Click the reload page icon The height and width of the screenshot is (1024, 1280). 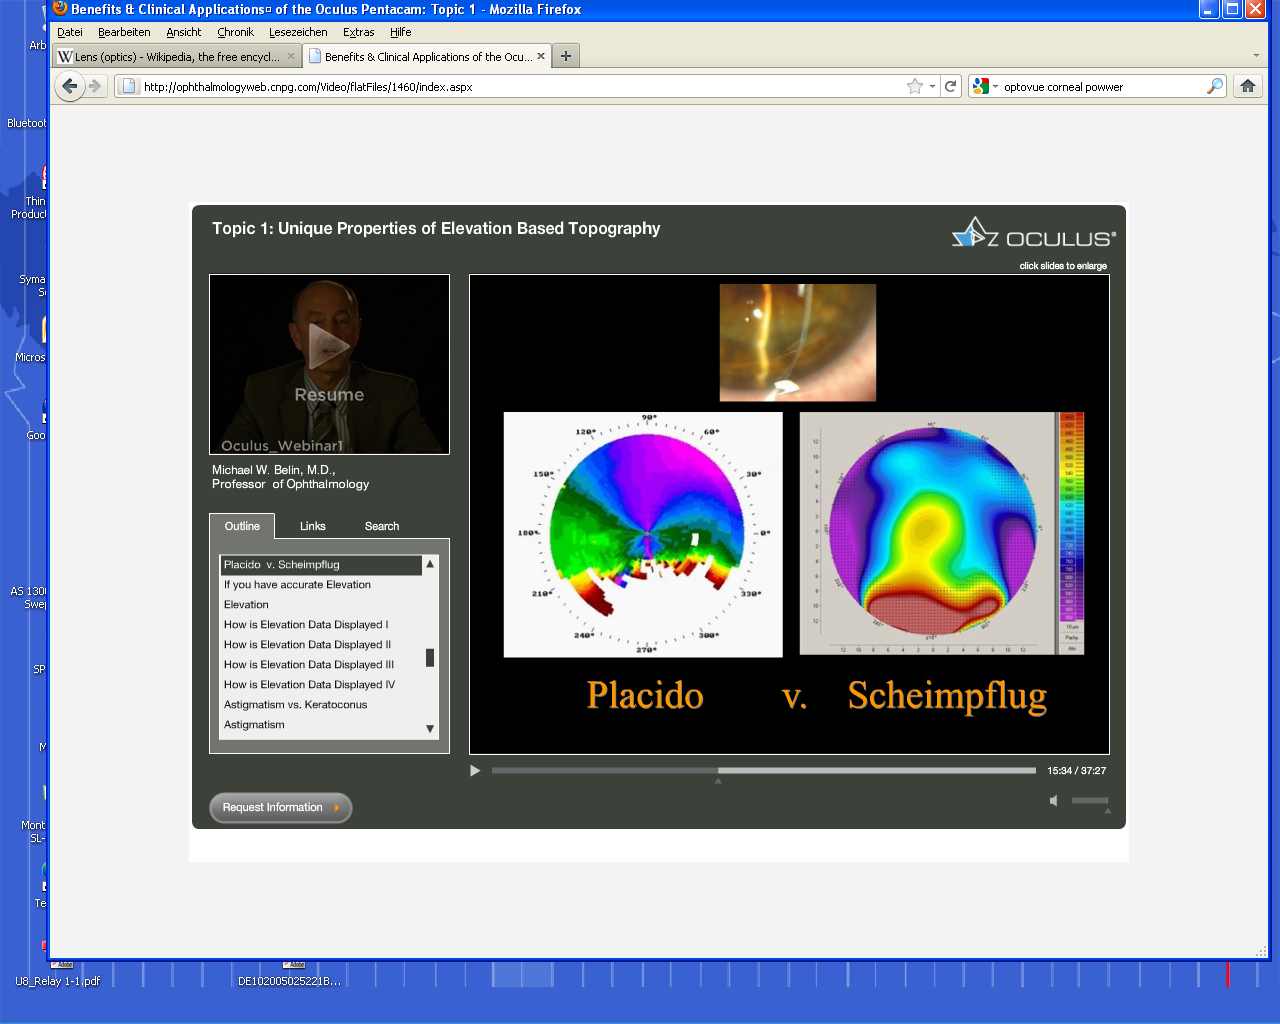(951, 86)
